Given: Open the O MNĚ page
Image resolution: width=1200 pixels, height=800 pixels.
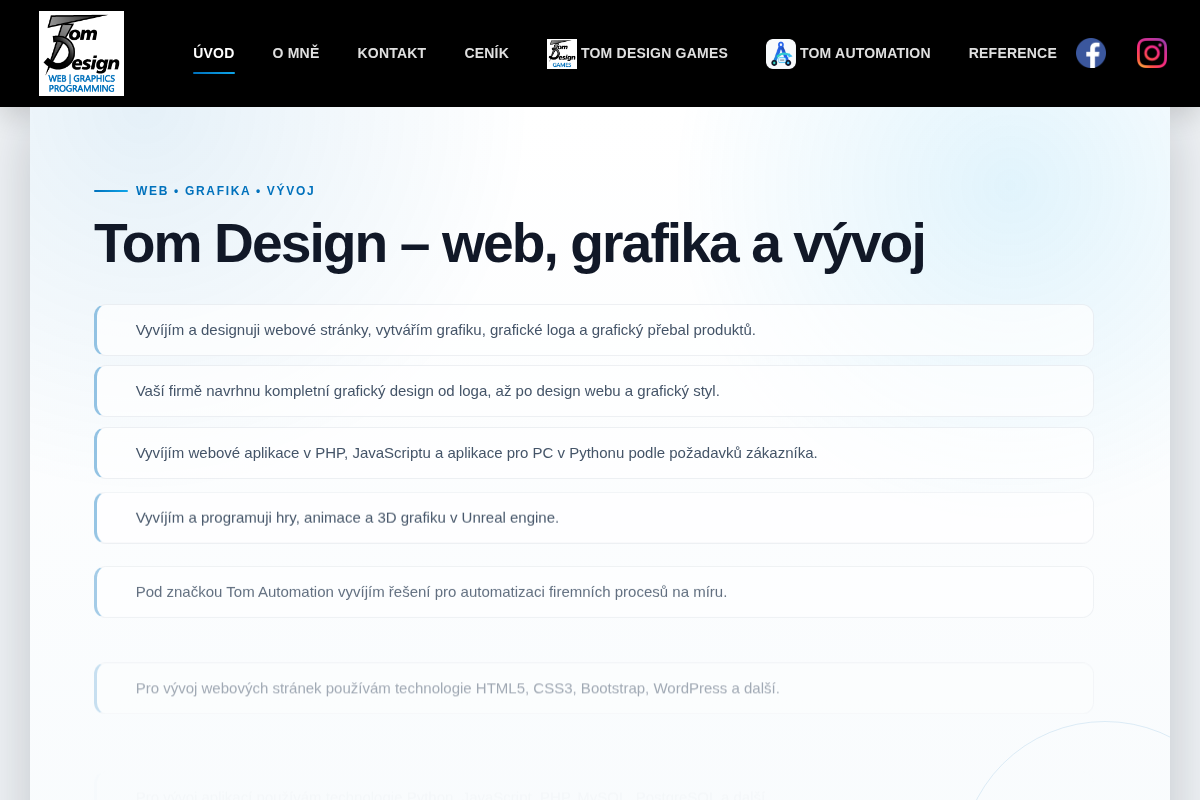Looking at the screenshot, I should (296, 53).
